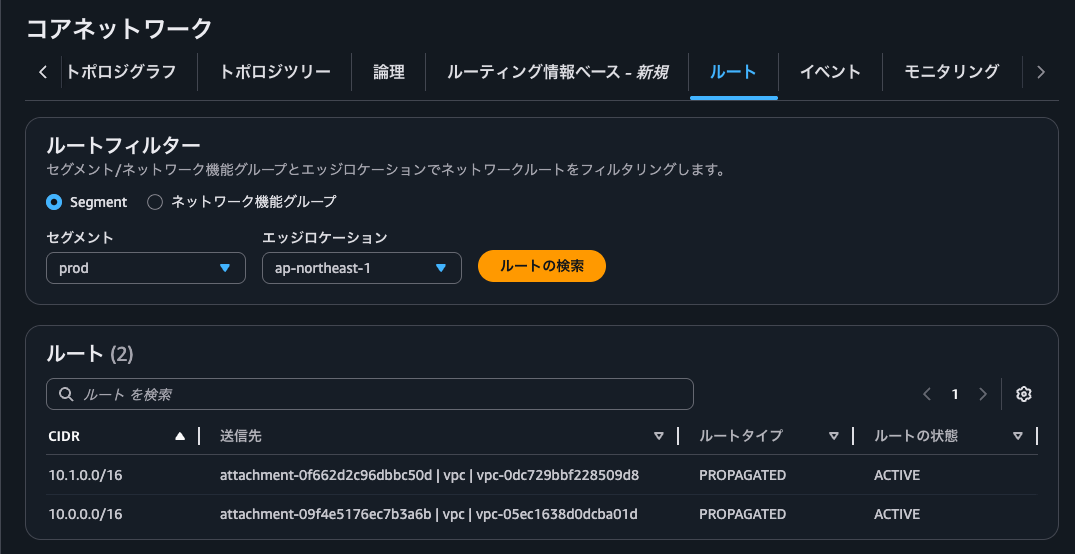Select the ネットワーク機能グループ radio button

(155, 202)
